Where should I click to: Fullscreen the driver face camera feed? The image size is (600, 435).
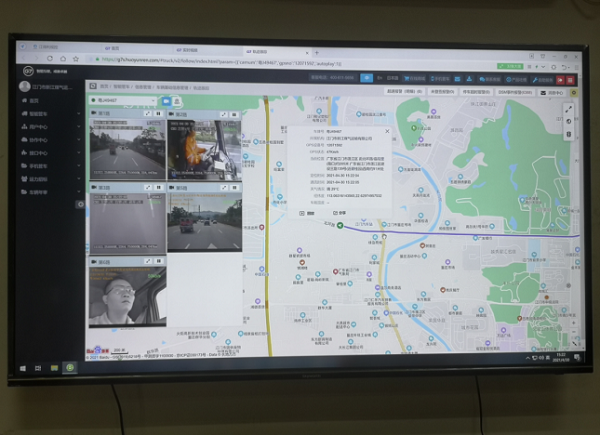148,261
